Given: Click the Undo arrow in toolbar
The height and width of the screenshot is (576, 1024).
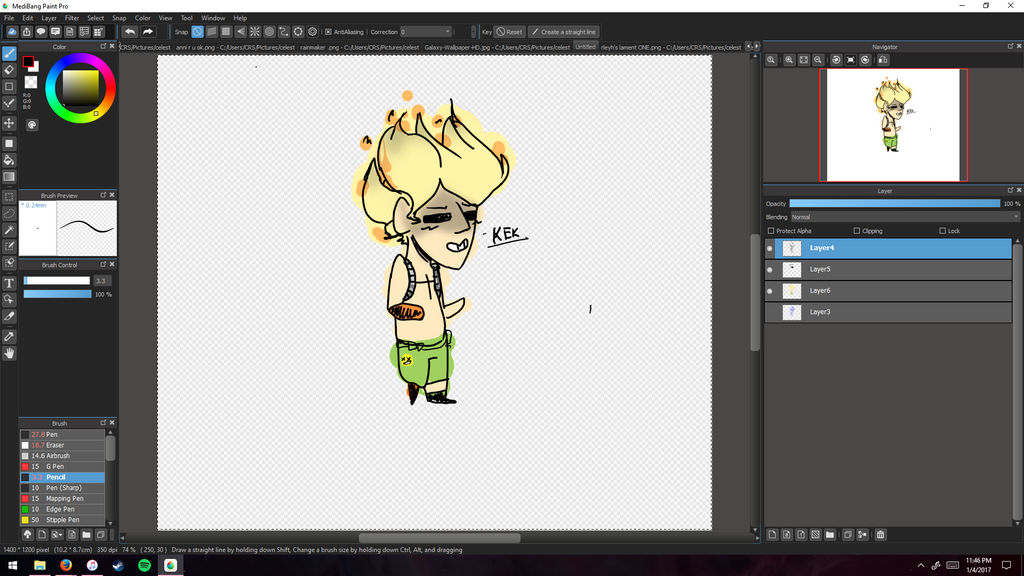Looking at the screenshot, I should (x=130, y=31).
